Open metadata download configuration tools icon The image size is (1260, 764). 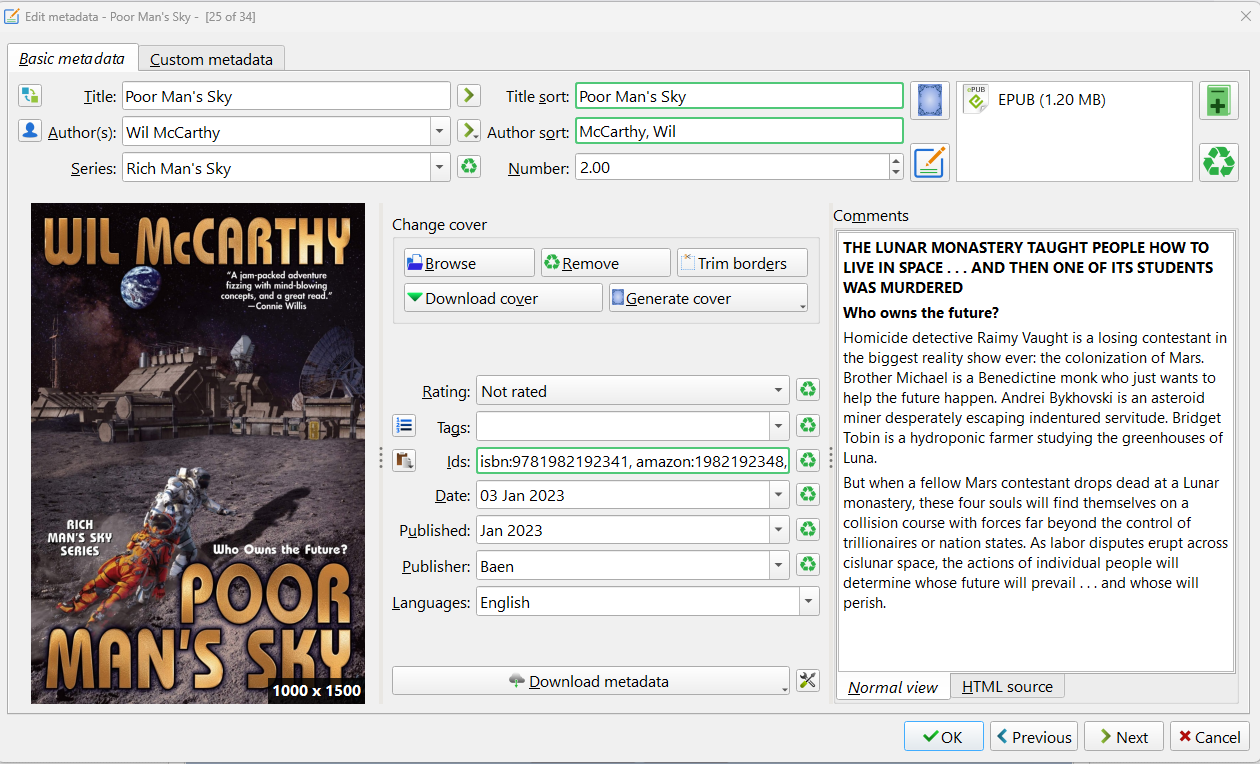tap(808, 681)
